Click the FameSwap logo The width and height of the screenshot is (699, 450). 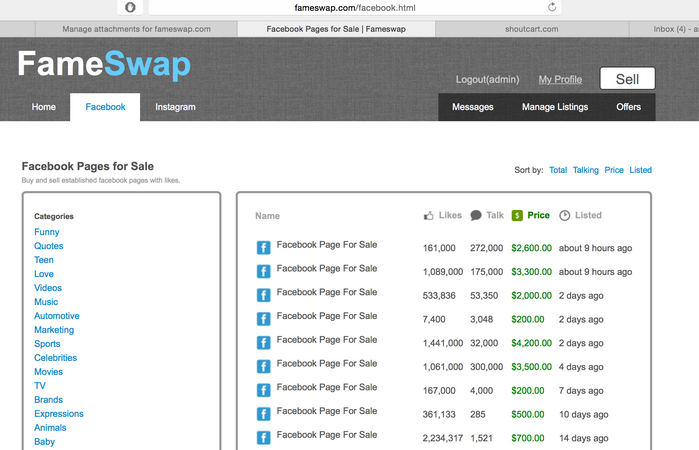coord(104,65)
